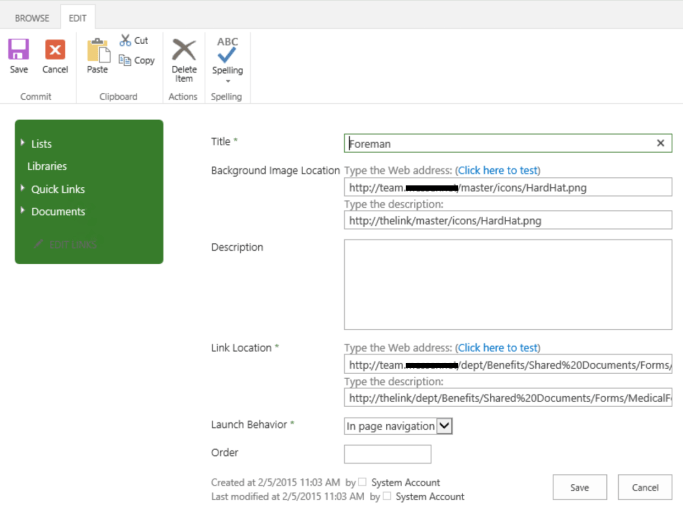
Task: Edit the Link Location description field
Action: click(x=508, y=398)
